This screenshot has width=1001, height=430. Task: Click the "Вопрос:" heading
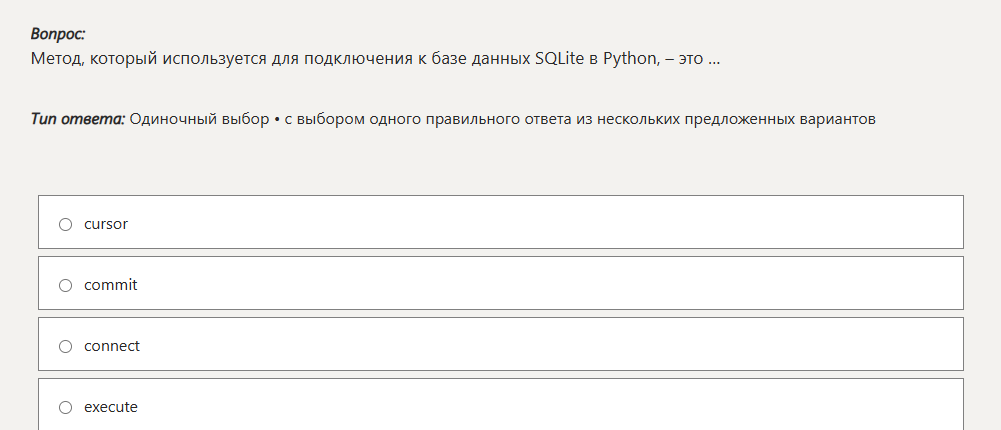(x=58, y=34)
